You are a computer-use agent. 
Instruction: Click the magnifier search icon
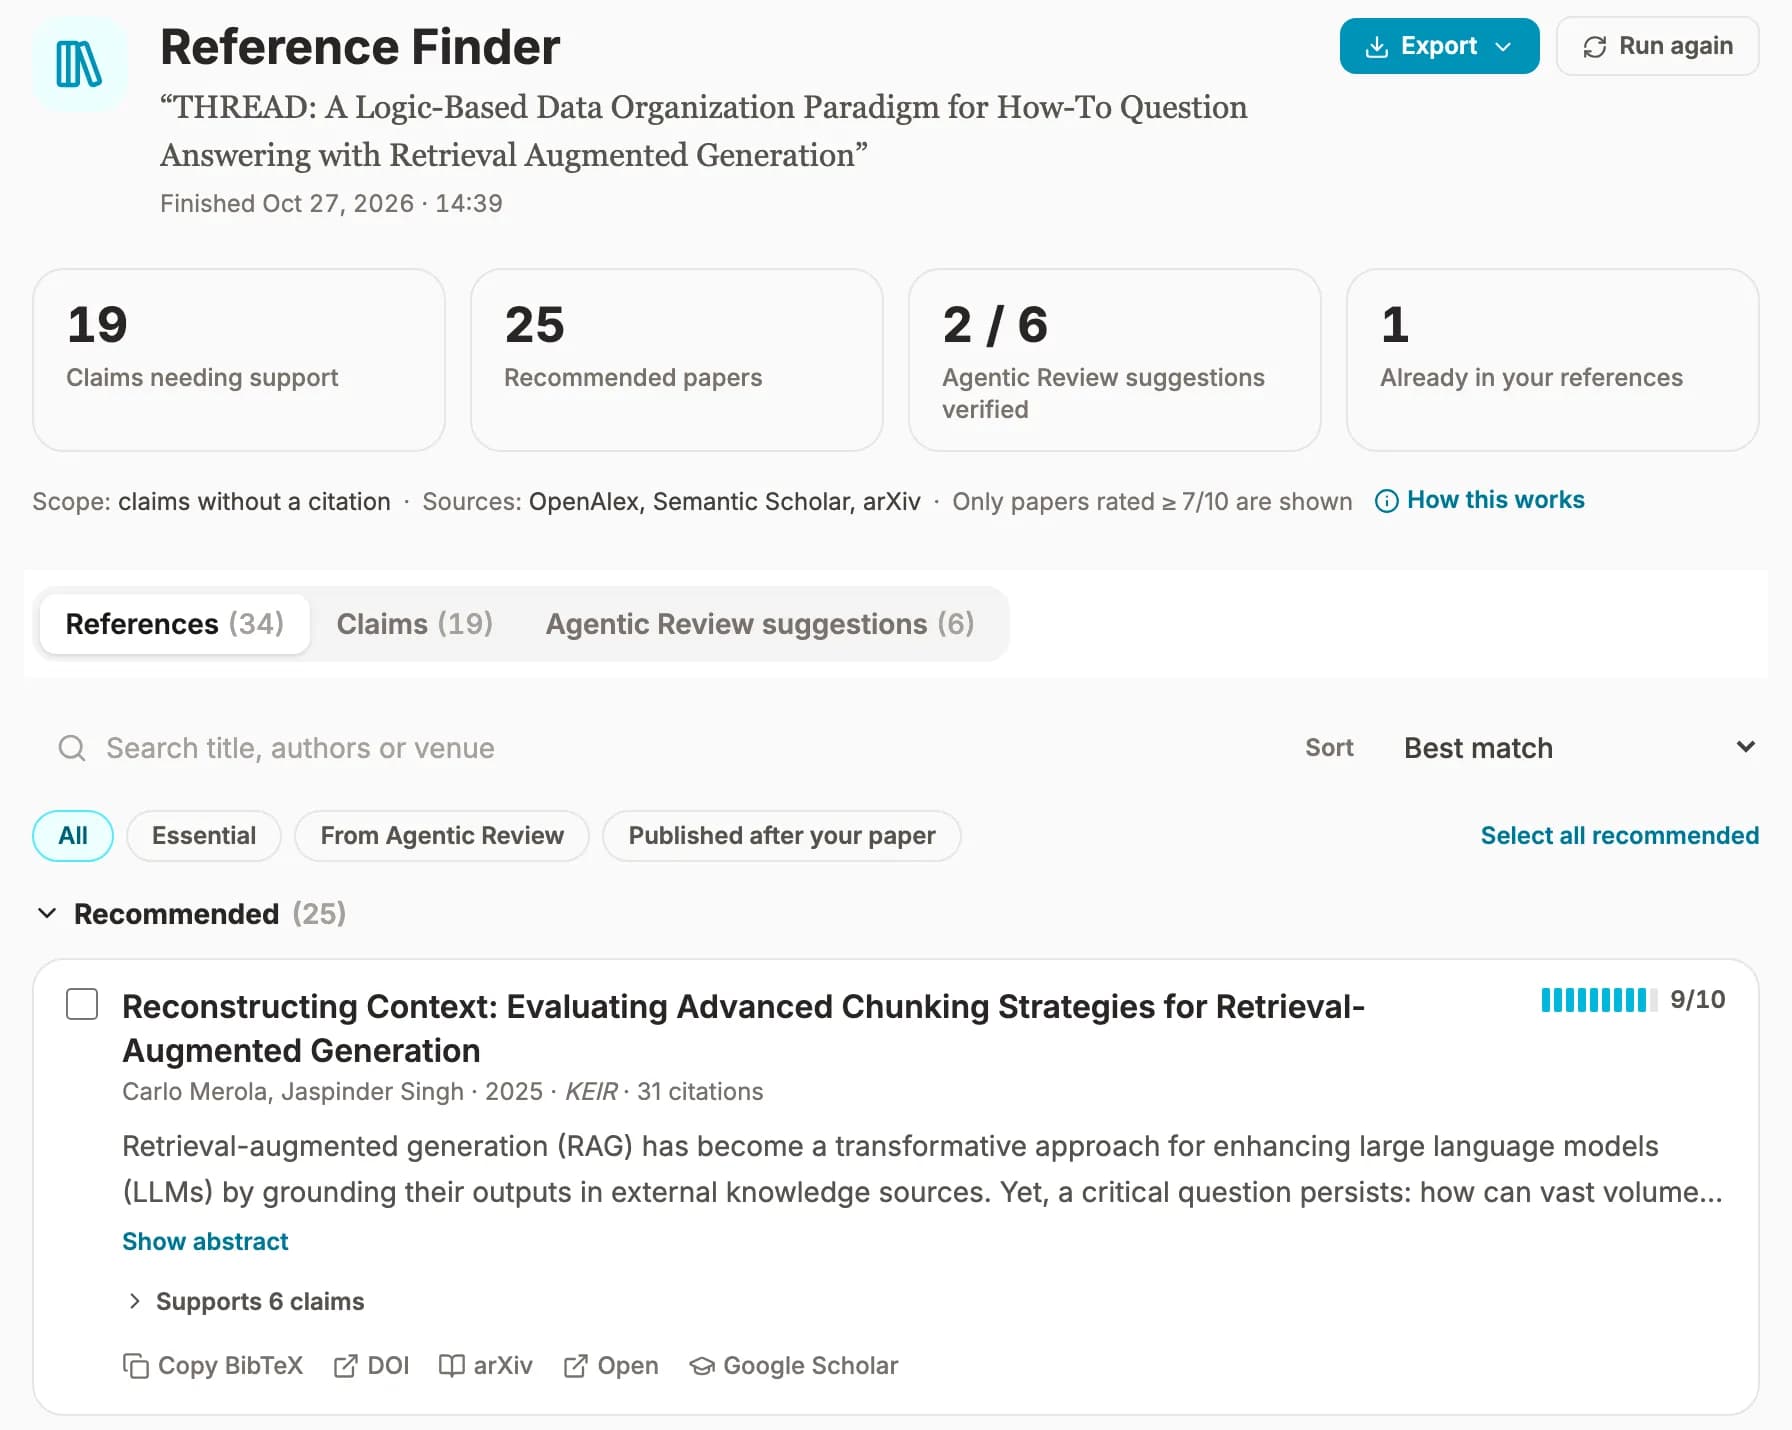pyautogui.click(x=72, y=748)
